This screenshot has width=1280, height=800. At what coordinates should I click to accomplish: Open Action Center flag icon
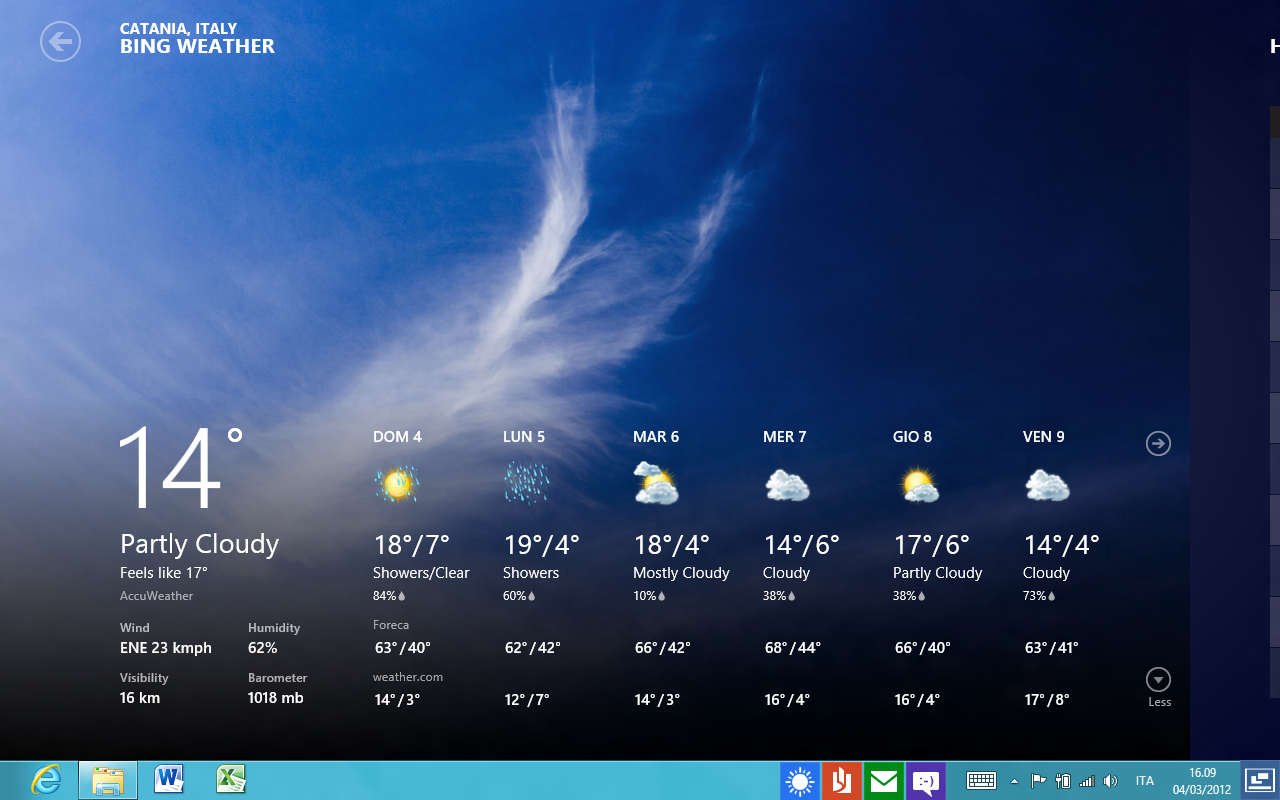[x=1038, y=780]
